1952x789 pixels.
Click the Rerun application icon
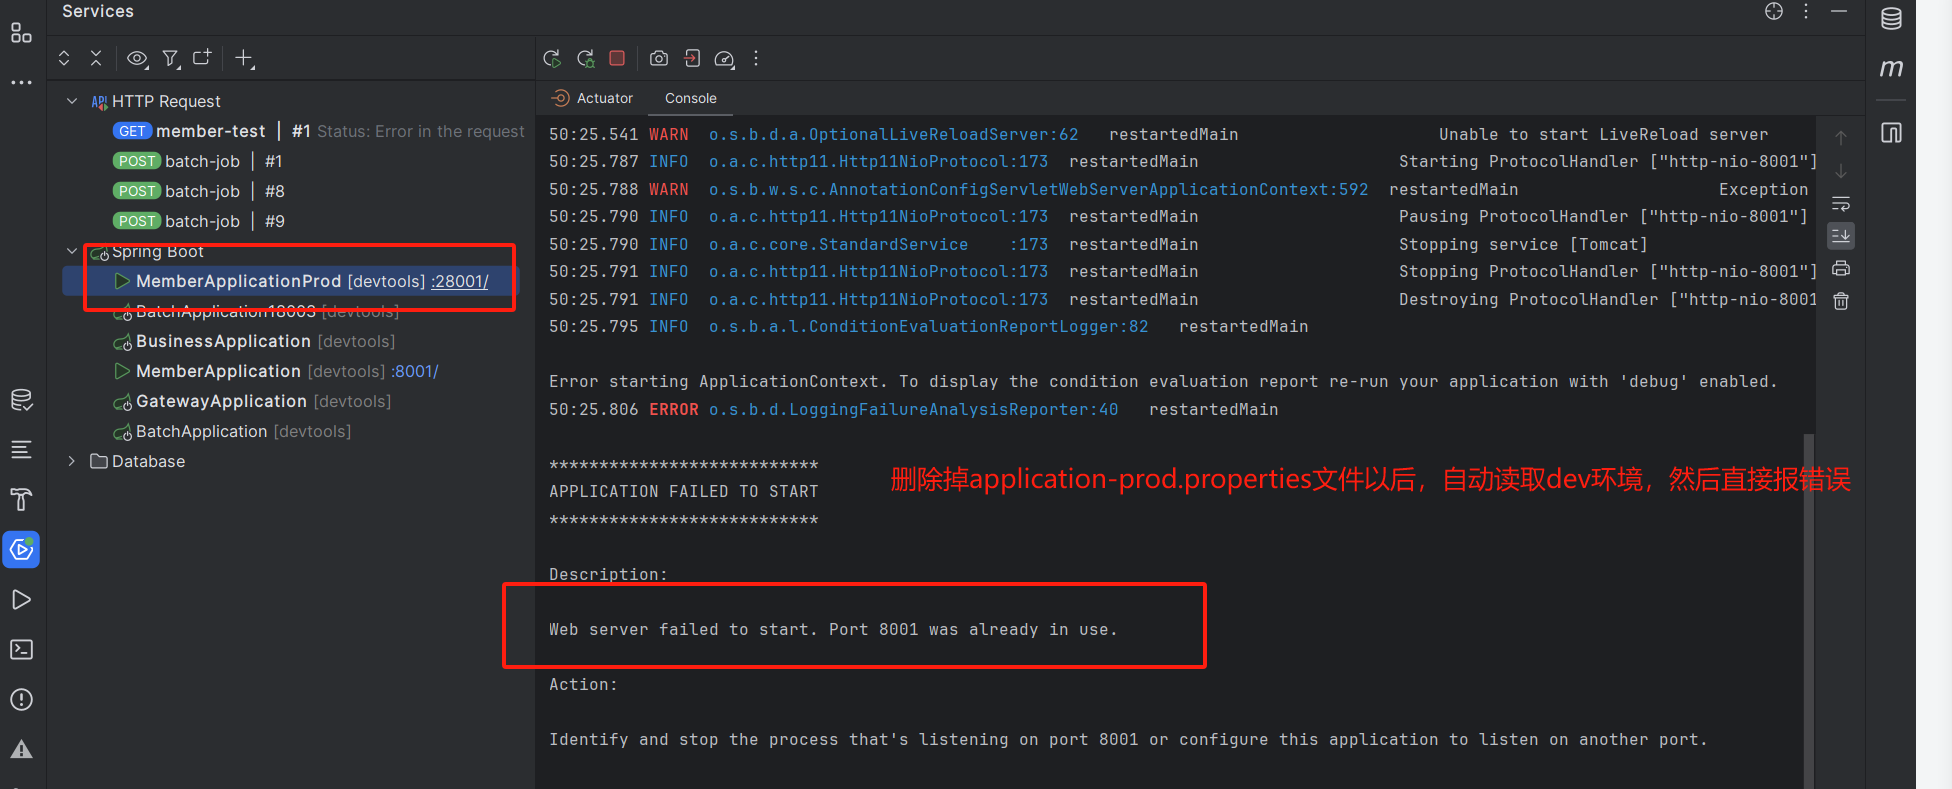click(x=552, y=58)
